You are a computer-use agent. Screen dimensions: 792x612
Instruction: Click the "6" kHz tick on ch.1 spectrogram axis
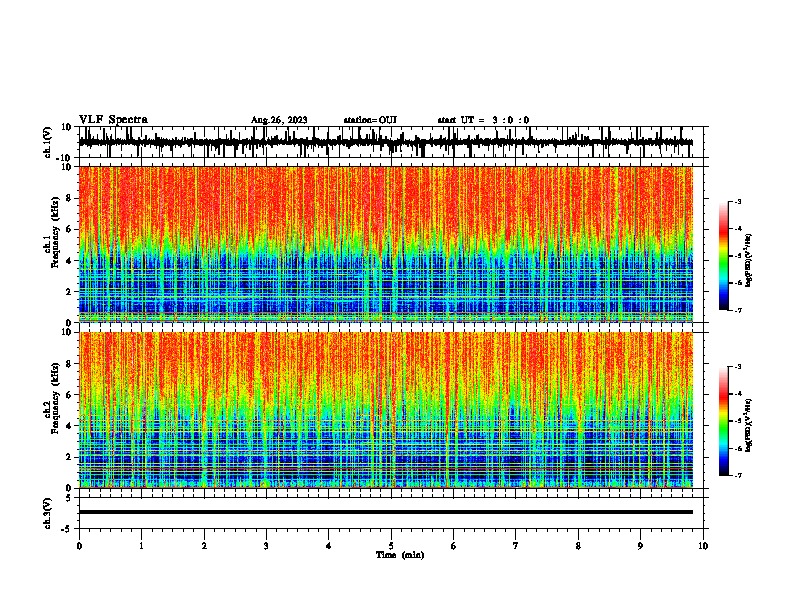tap(70, 230)
